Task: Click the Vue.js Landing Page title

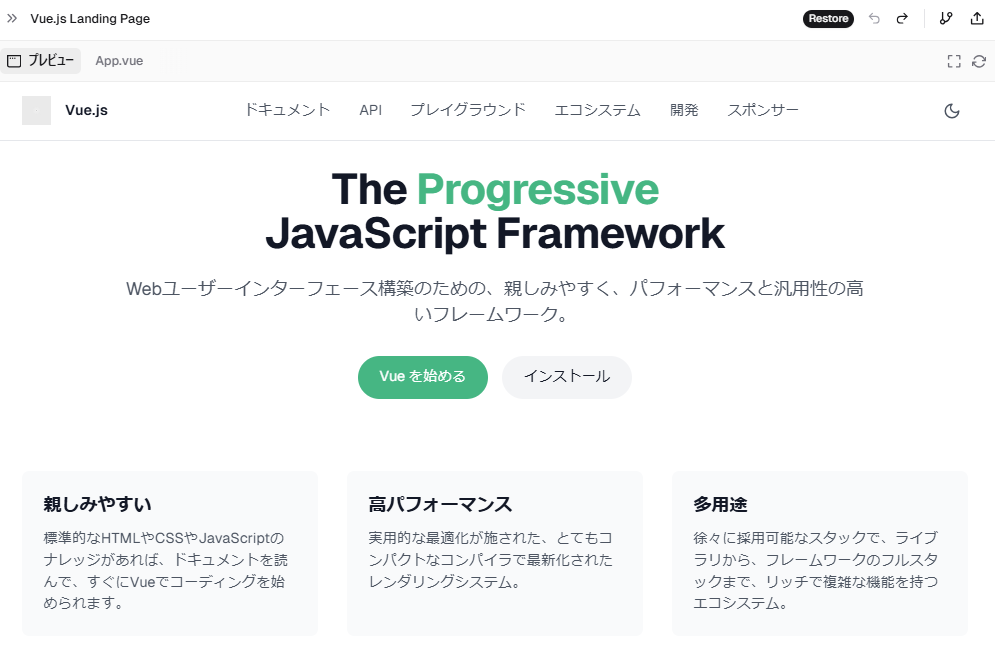Action: (90, 18)
